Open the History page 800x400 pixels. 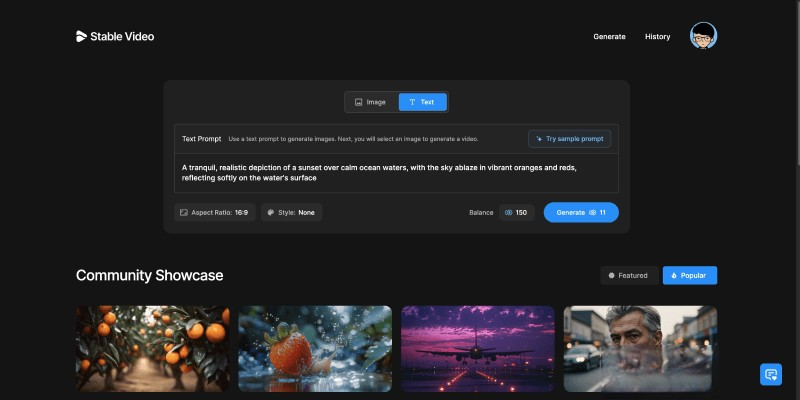point(657,37)
